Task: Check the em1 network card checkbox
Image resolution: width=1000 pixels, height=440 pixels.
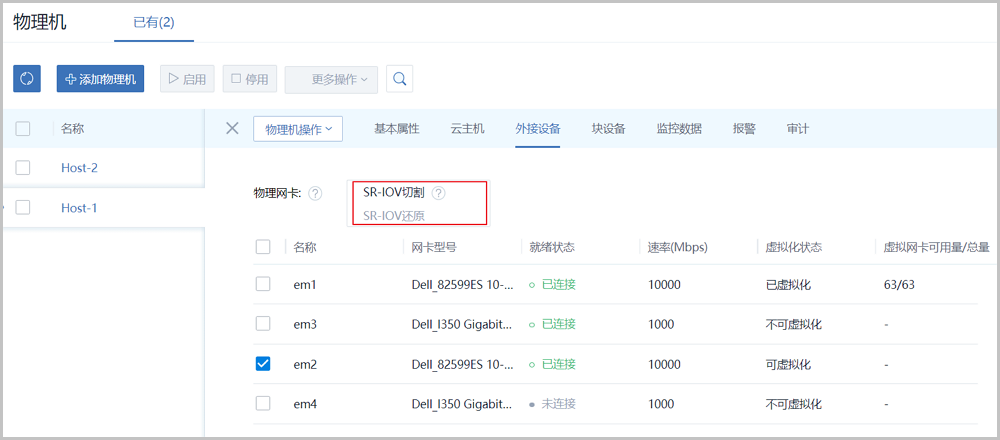Action: point(263,284)
